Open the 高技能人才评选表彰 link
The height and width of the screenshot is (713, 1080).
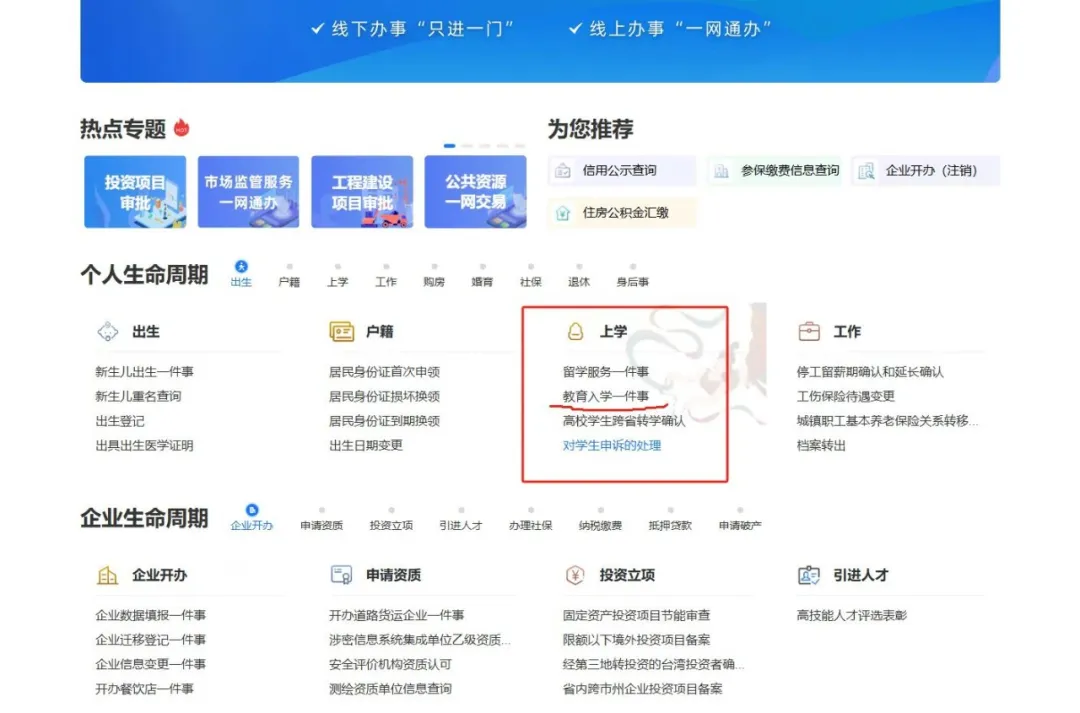(x=852, y=615)
